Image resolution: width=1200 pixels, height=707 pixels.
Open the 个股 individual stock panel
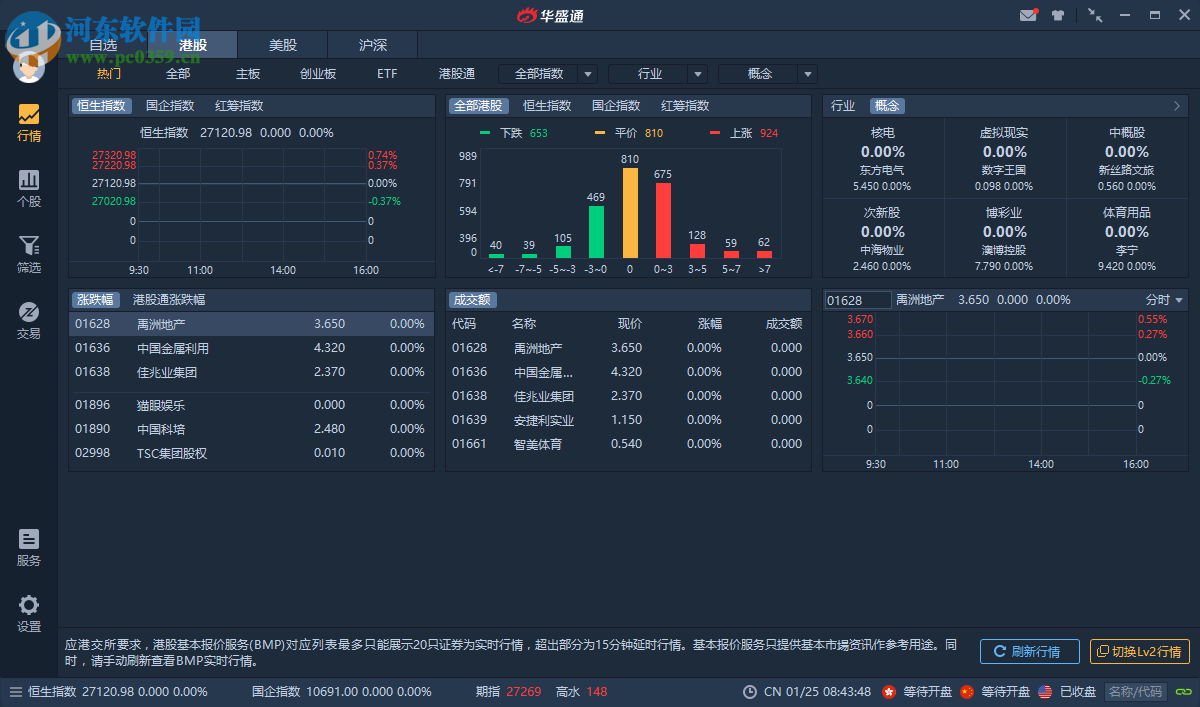(x=28, y=188)
